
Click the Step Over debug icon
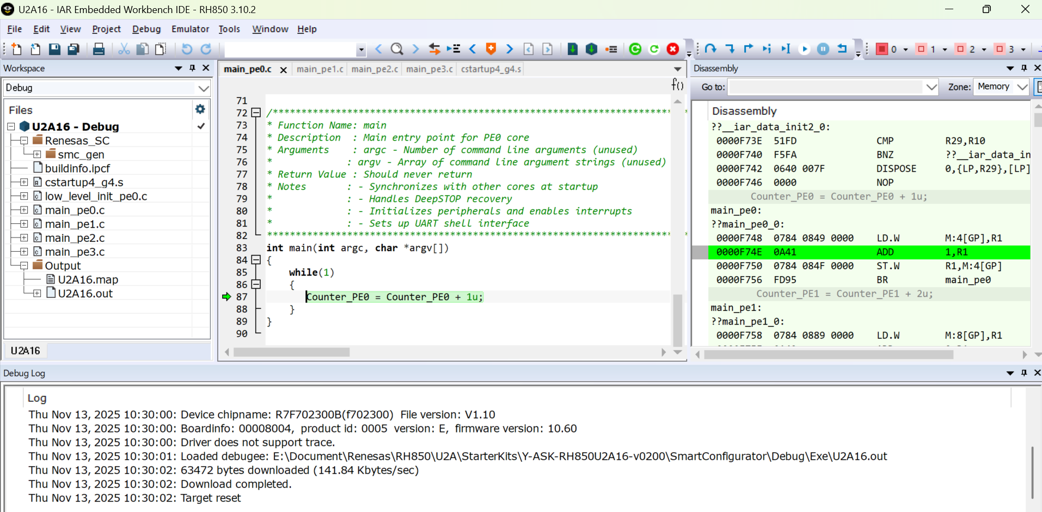click(710, 49)
